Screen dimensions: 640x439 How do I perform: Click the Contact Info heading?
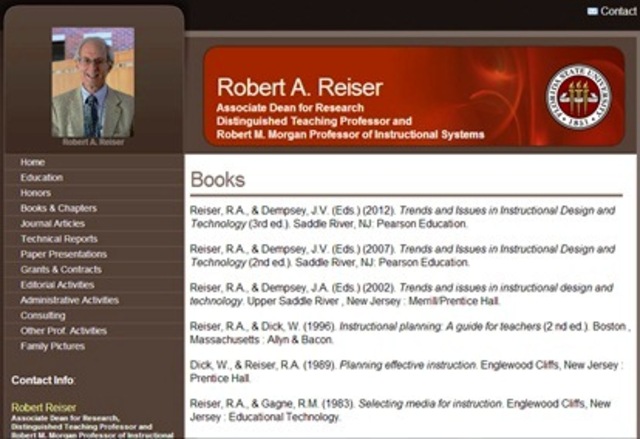(43, 380)
